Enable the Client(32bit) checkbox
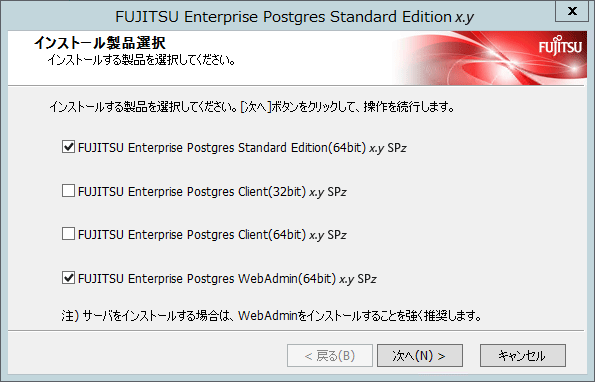This screenshot has height=382, width=595. click(68, 190)
